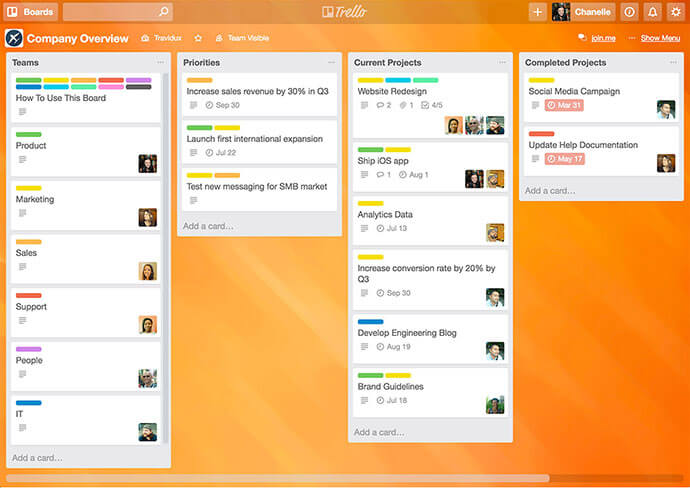The image size is (690, 488).
Task: Click Show Menu link
Action: 660,38
